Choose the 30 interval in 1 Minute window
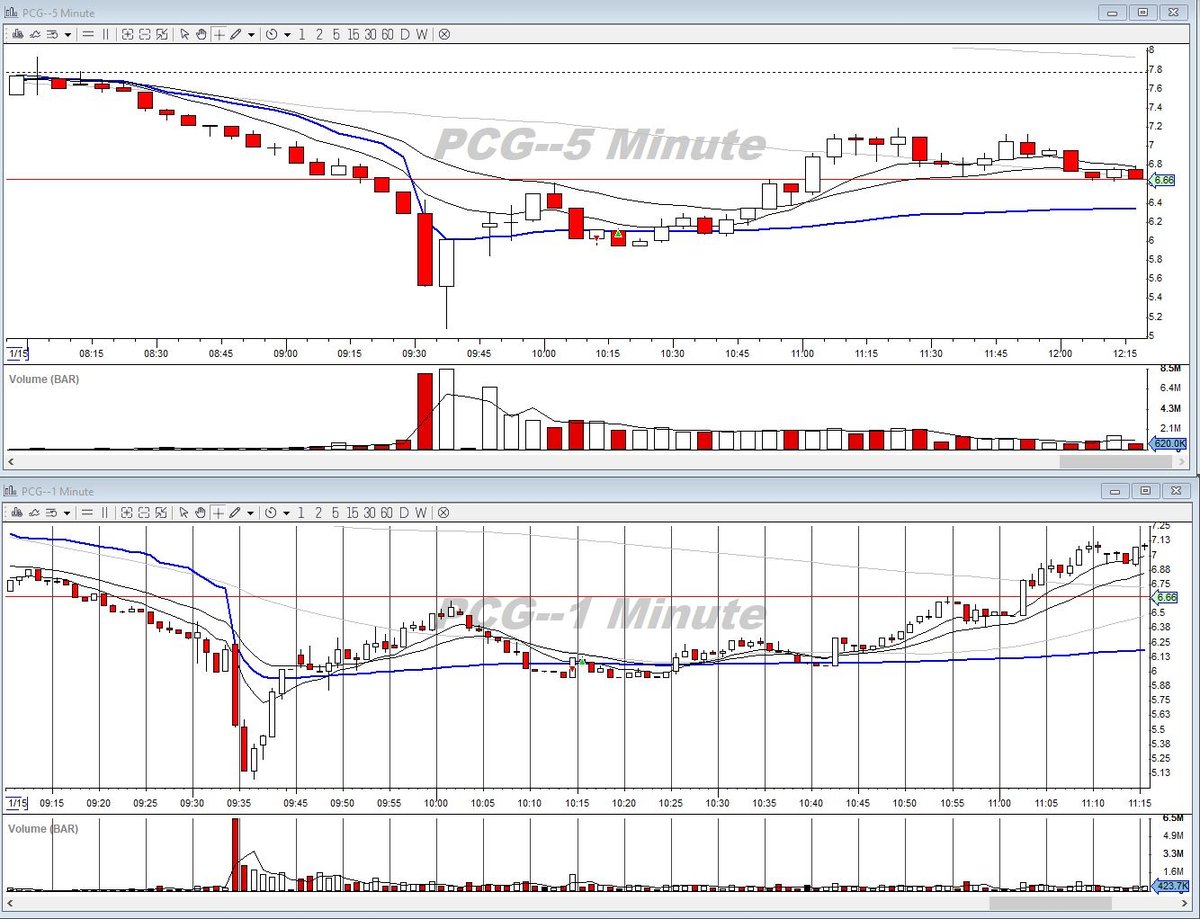 370,512
